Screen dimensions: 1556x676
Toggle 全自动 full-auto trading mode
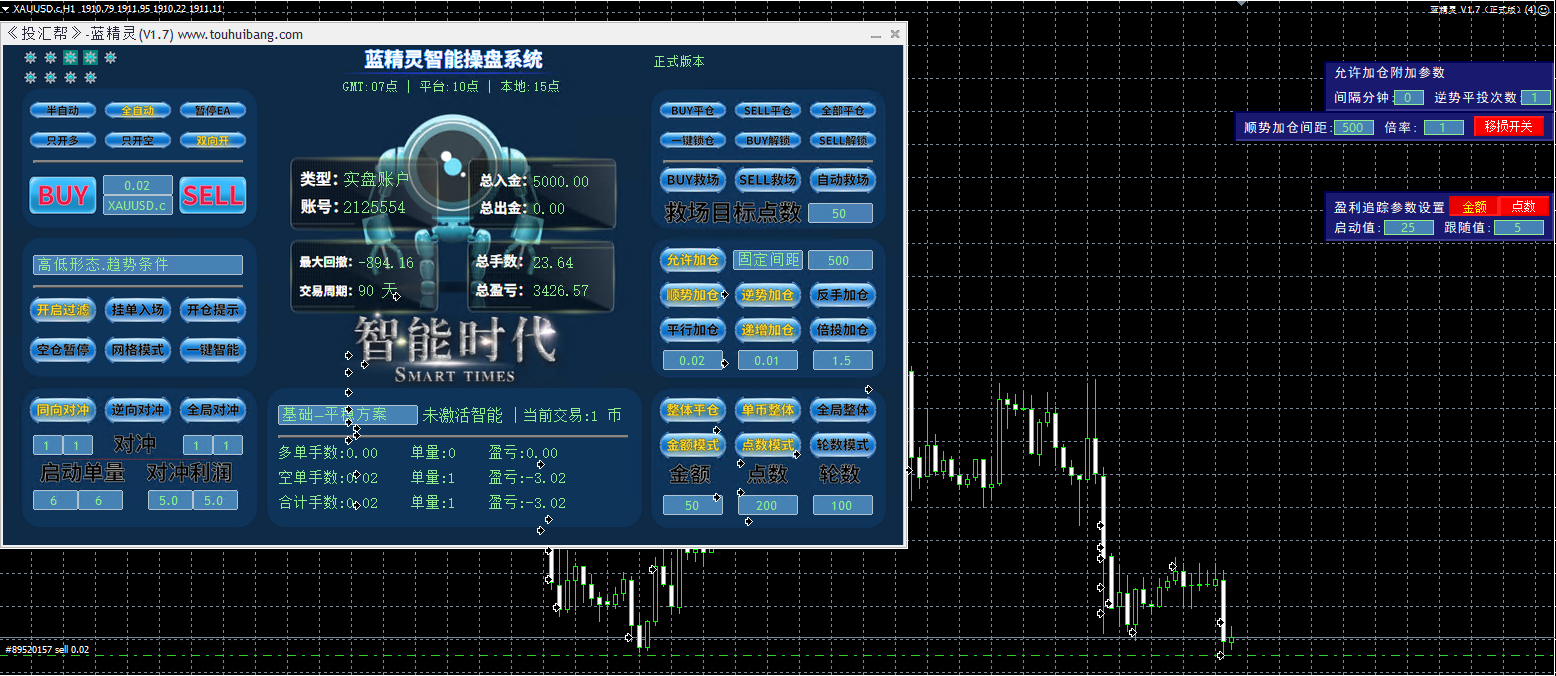[x=137, y=110]
